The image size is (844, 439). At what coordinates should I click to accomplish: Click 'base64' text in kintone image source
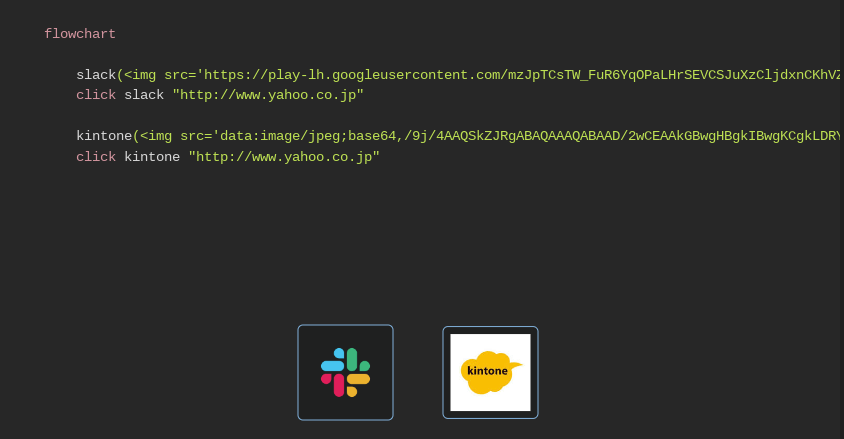(371, 136)
